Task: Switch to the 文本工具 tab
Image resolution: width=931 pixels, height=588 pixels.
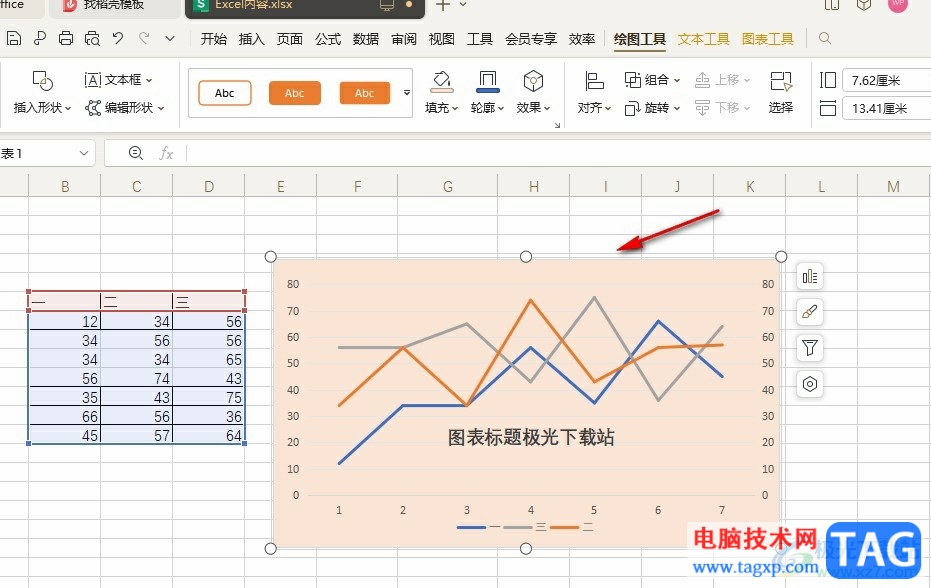Action: click(704, 39)
